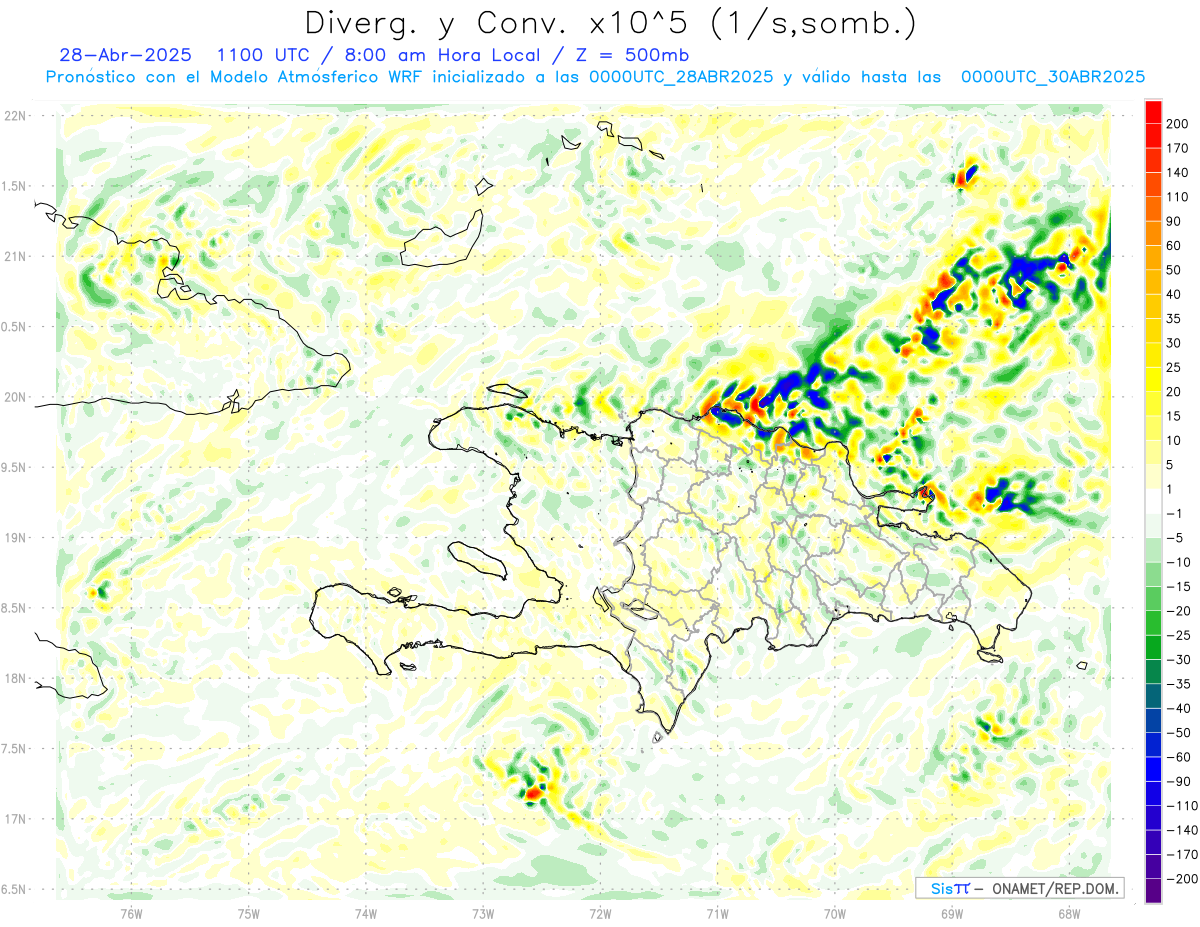Click the "-140" colorbar value

(x=1182, y=830)
